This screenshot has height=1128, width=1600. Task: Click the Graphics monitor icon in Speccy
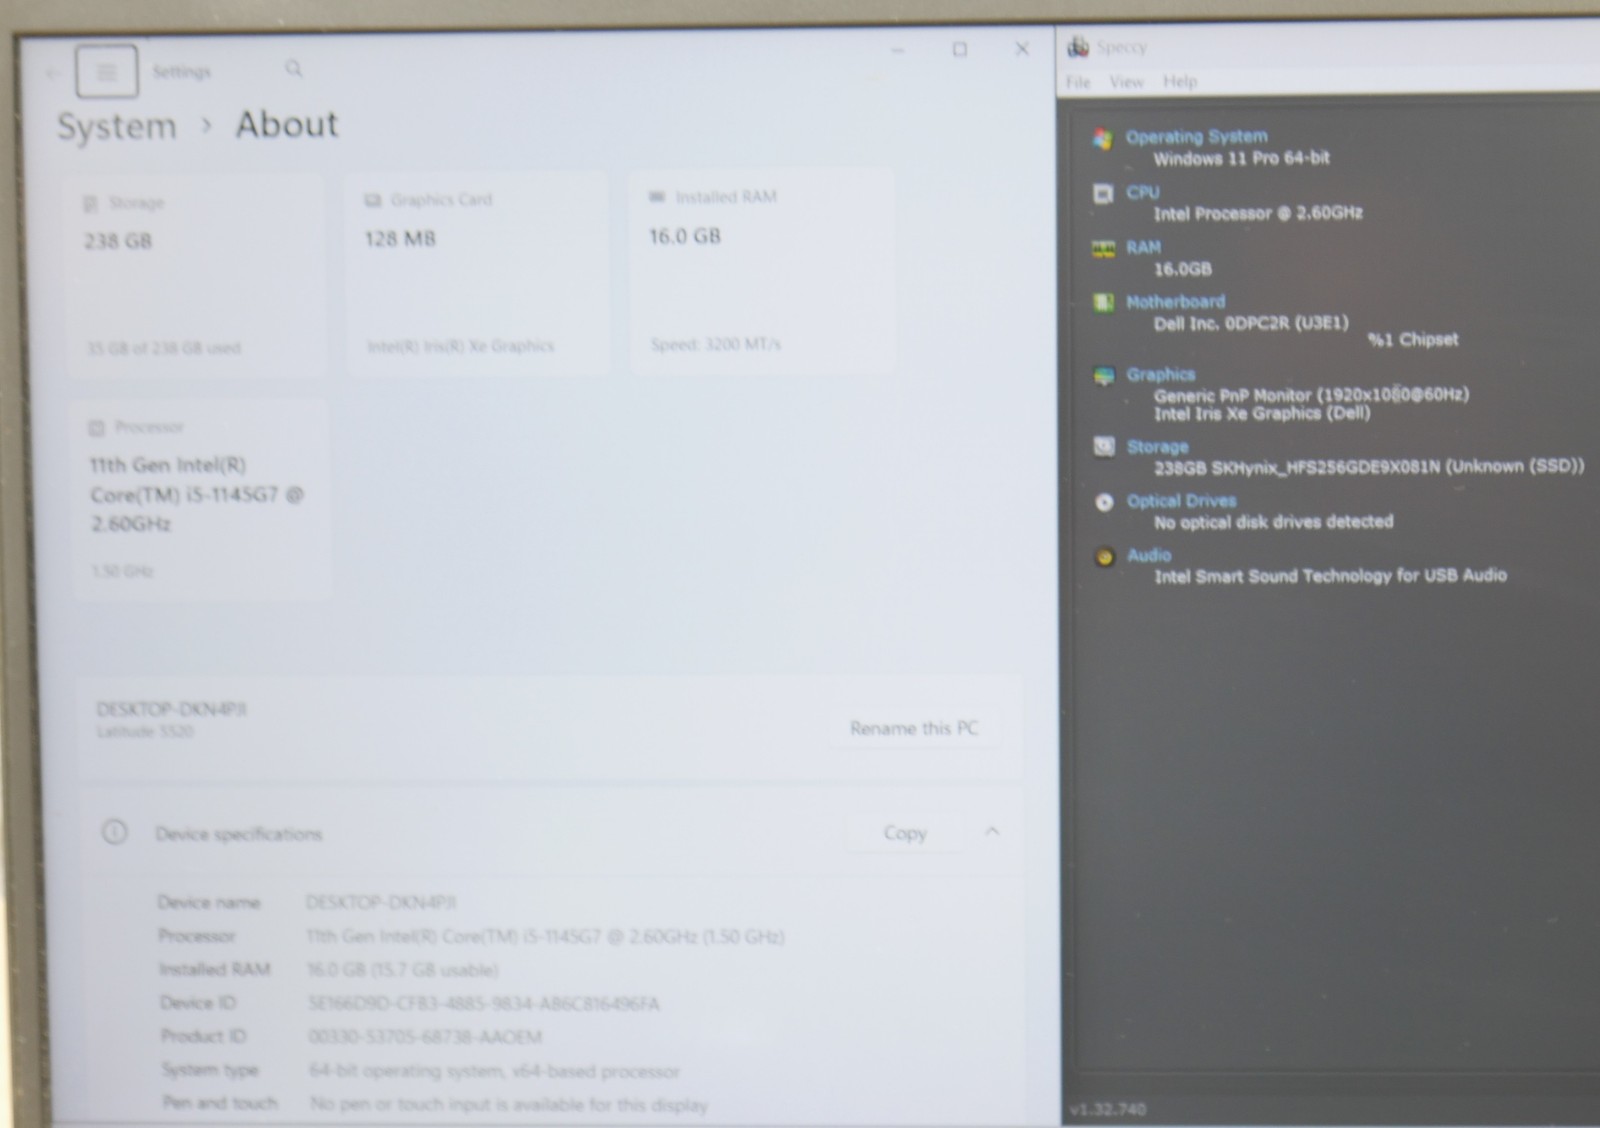coord(1104,376)
